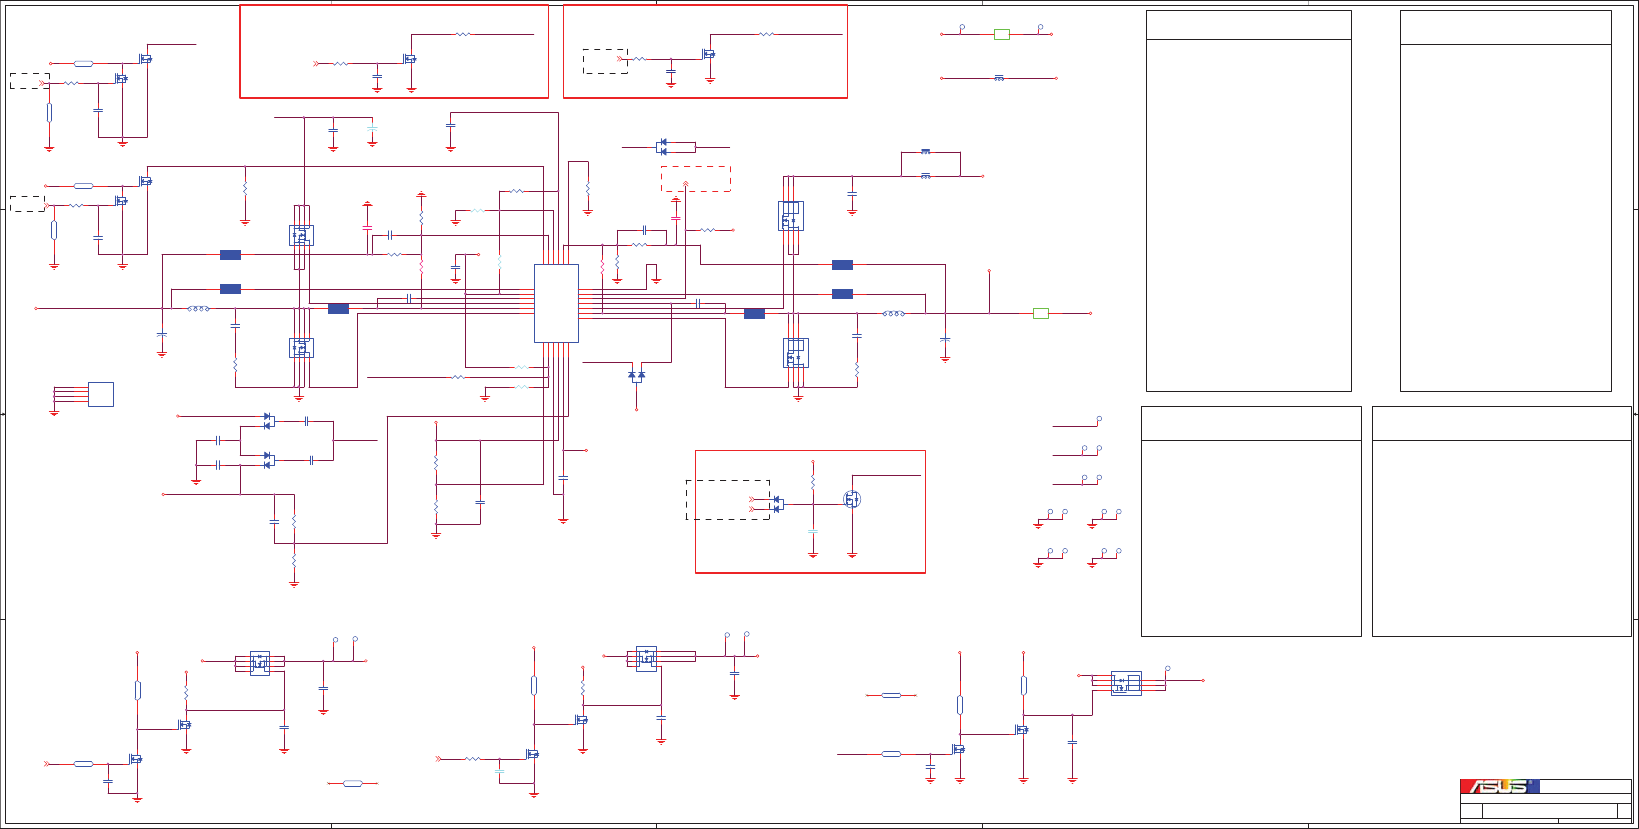
Task: Click the dashed box inside the top-right red frame
Action: (606, 61)
